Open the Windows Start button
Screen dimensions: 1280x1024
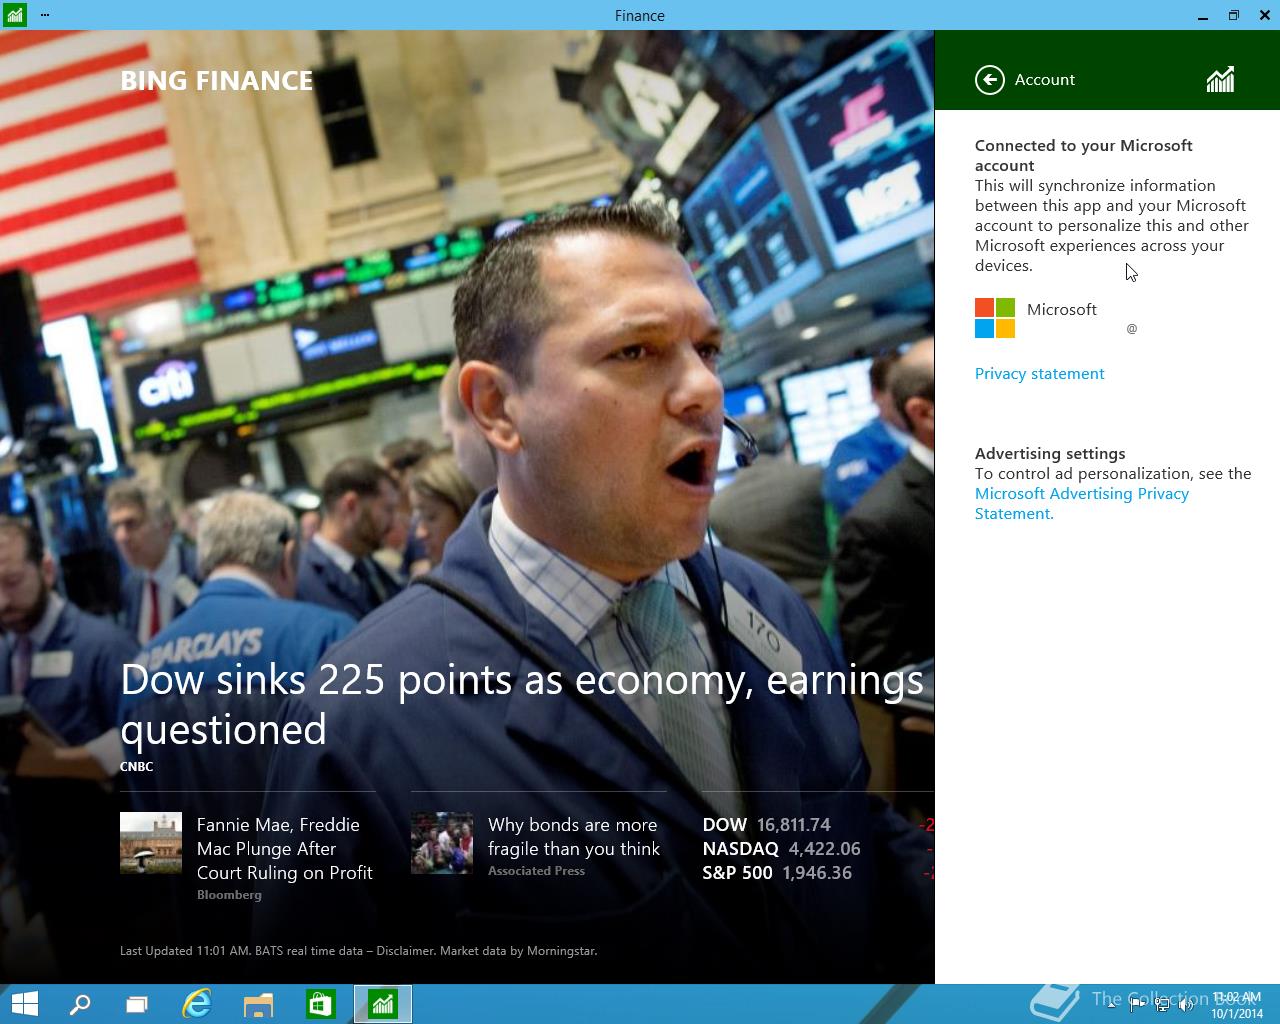24,1004
